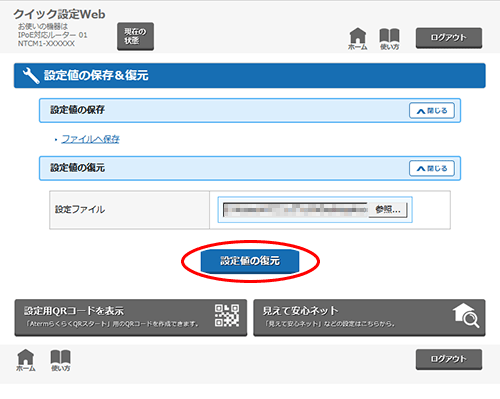Click the 設定値の保存&復元 heading bar
This screenshot has width=500, height=399.
[x=250, y=75]
